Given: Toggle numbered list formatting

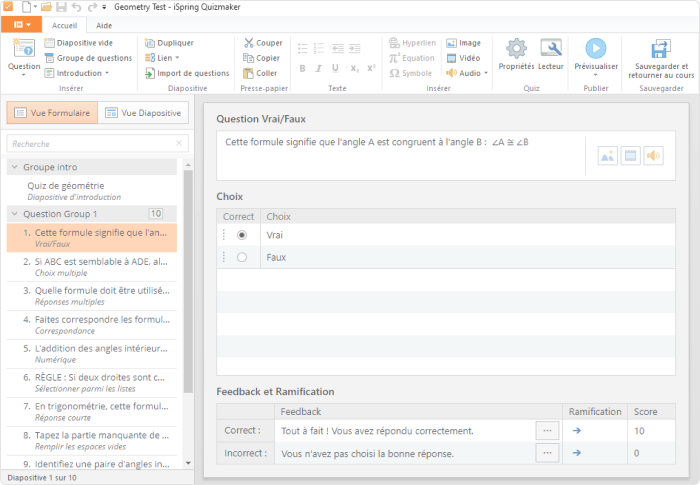Looking at the screenshot, I should [x=319, y=48].
